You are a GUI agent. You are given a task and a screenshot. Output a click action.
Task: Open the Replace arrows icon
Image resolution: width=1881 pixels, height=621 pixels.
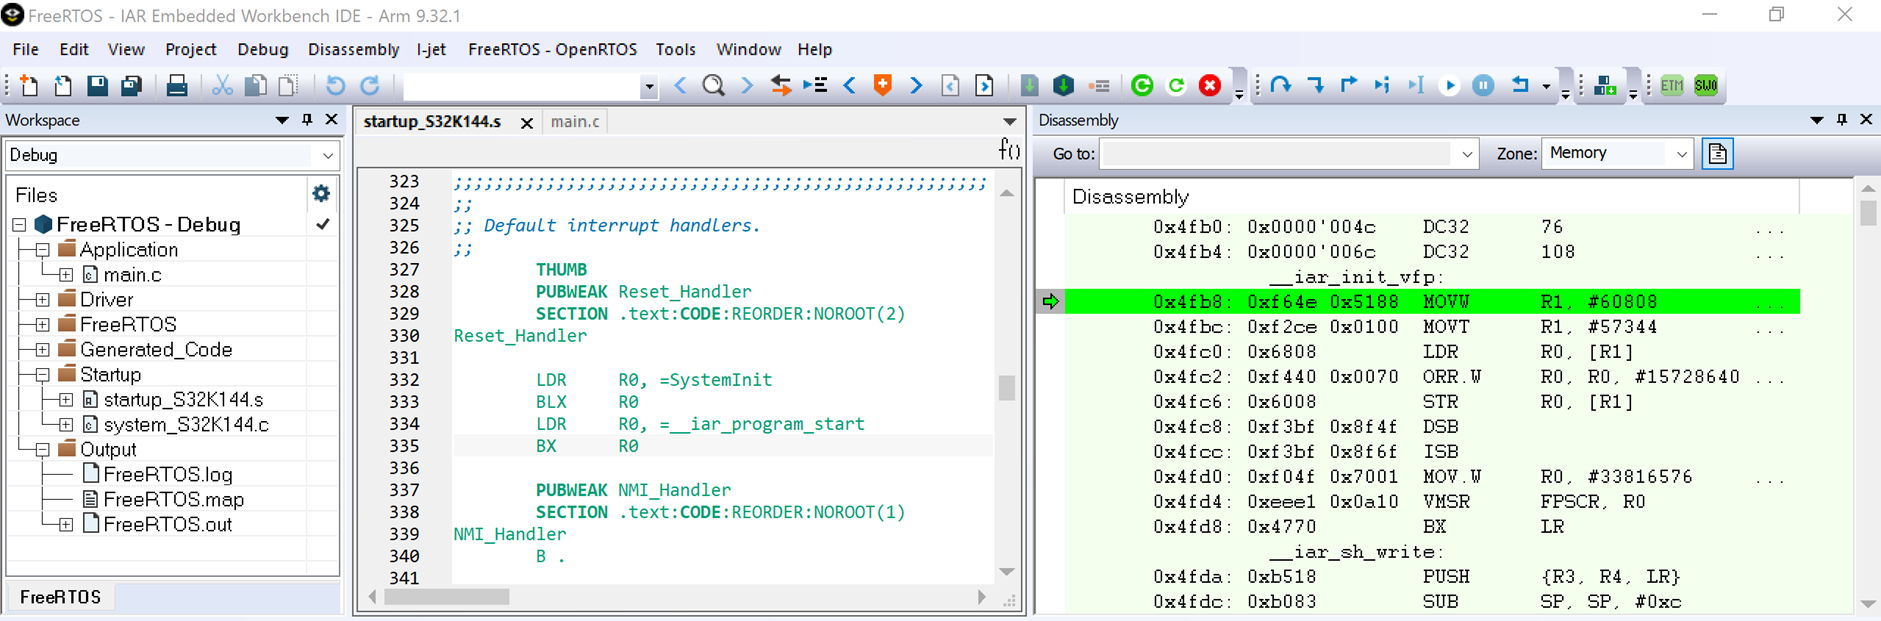[781, 86]
